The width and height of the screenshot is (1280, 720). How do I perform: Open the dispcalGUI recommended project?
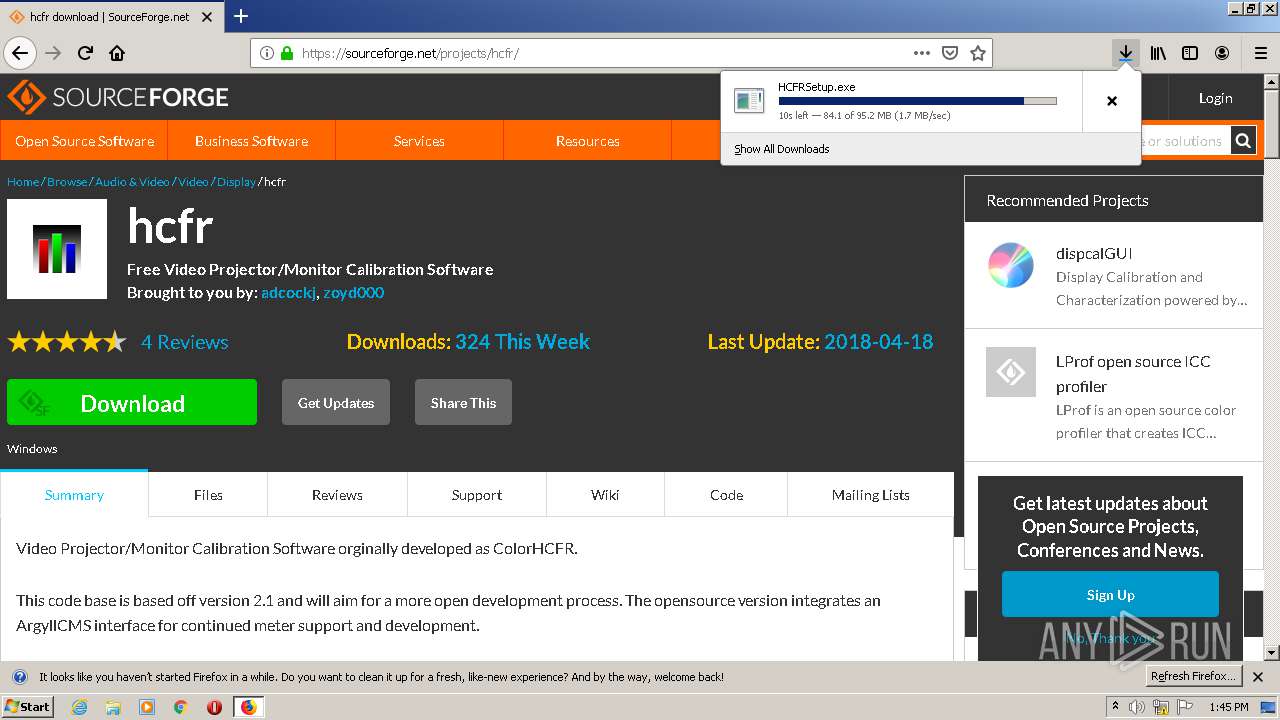click(1094, 254)
